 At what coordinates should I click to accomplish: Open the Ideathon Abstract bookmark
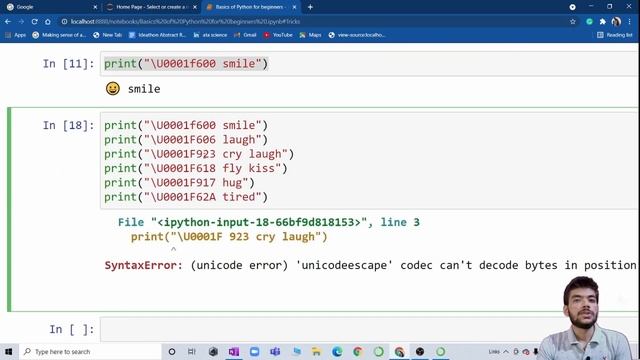point(158,35)
